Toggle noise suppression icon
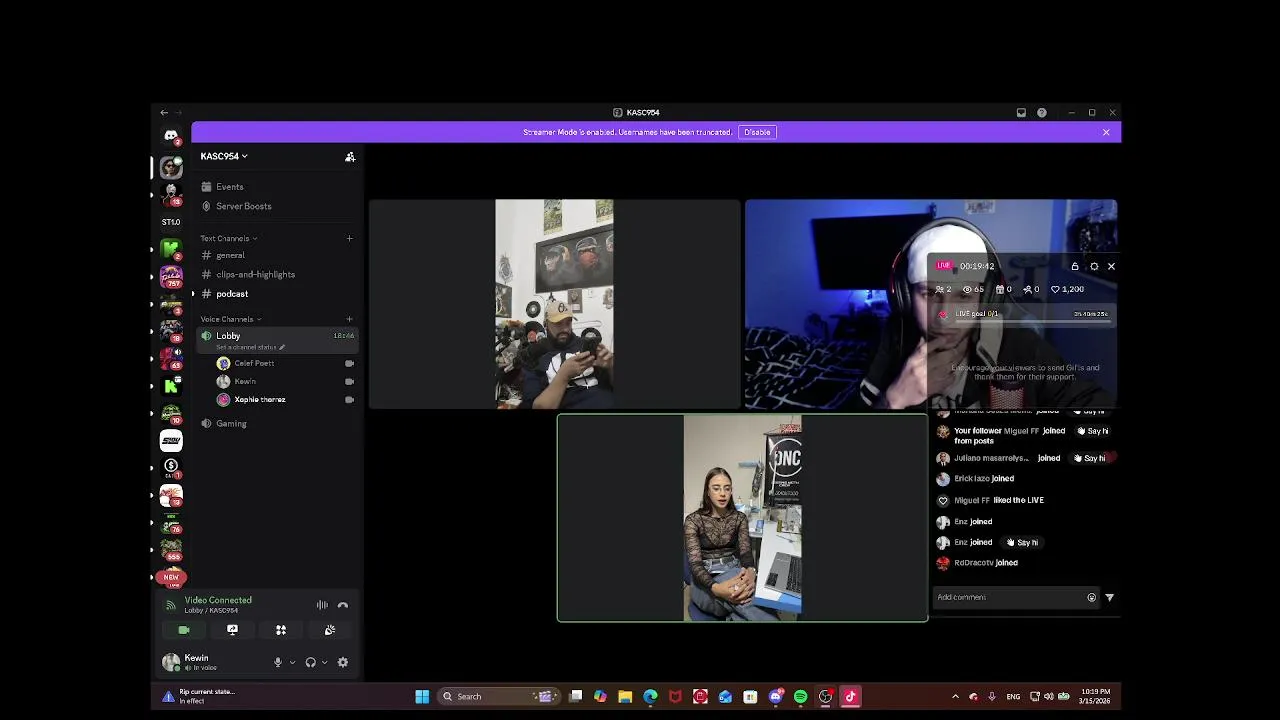Screen dimensions: 1280x720 [x=322, y=605]
